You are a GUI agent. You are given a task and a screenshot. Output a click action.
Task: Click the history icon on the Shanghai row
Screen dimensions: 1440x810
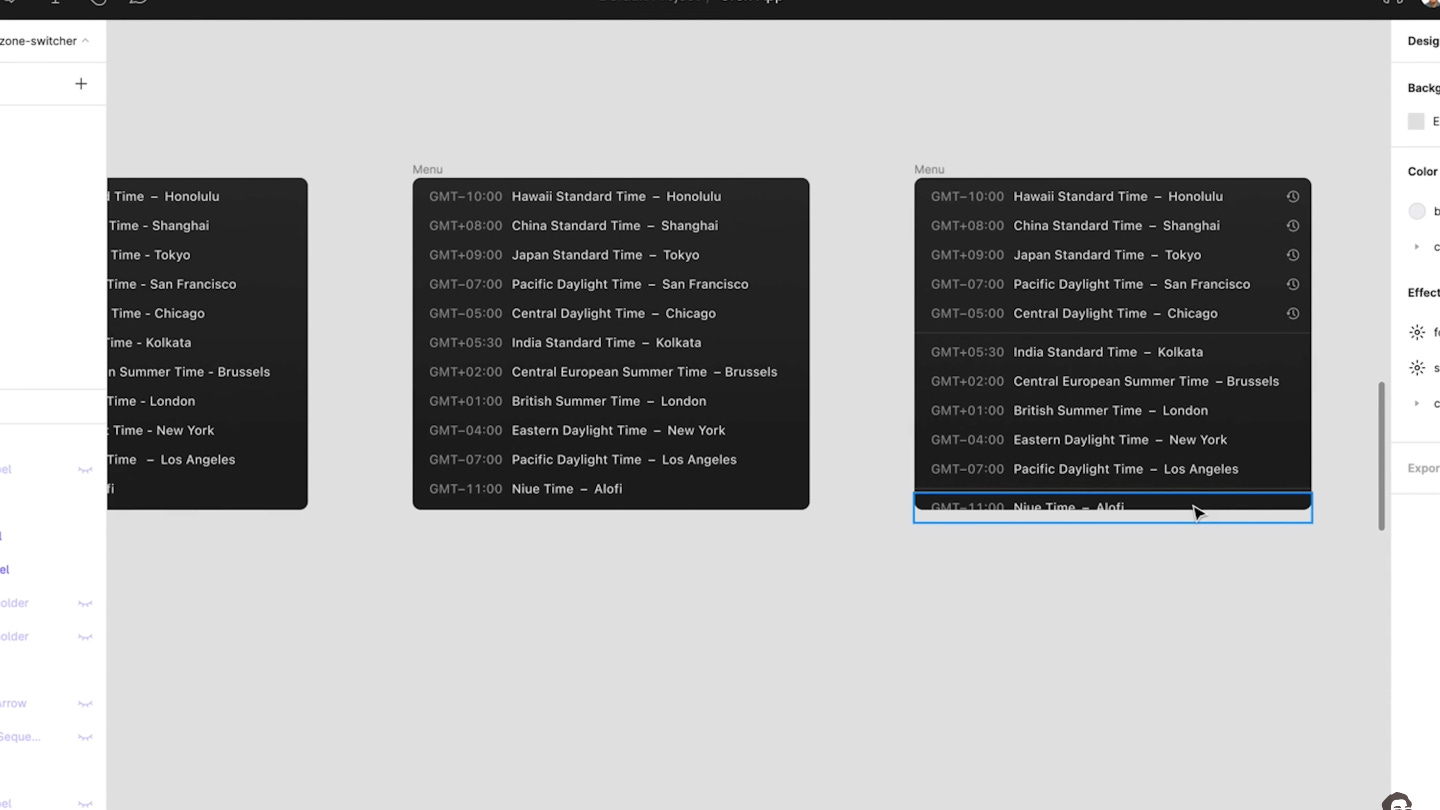click(x=1292, y=226)
